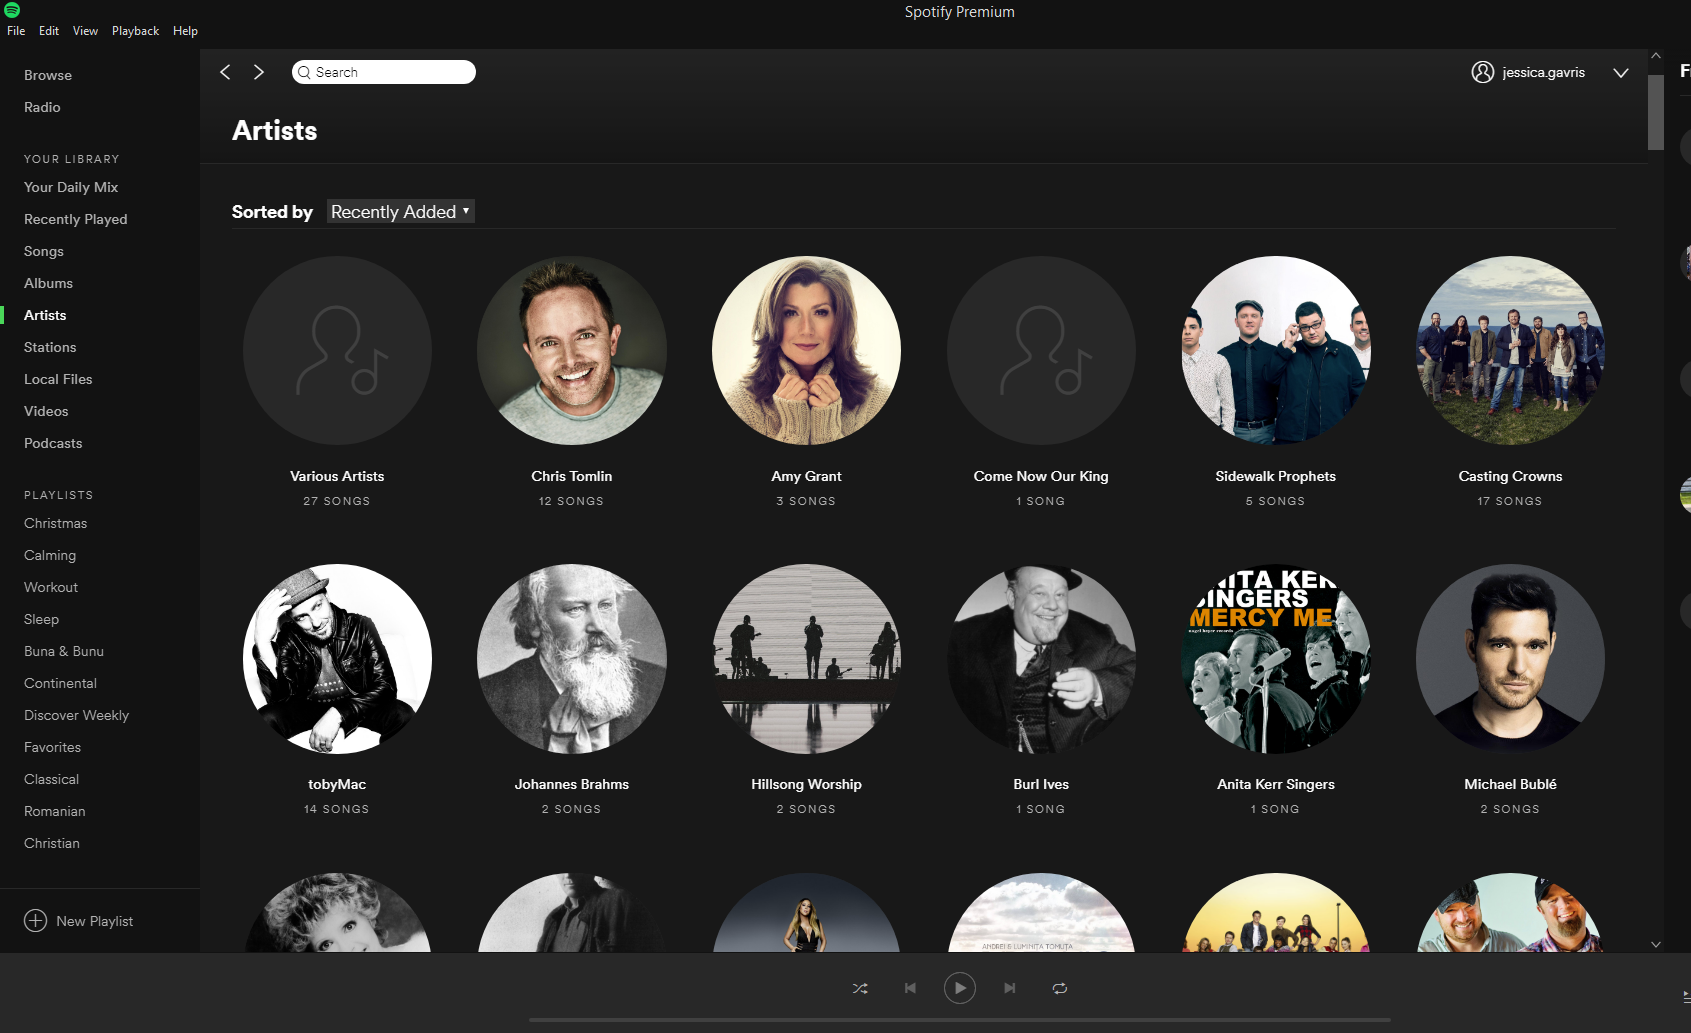Click the scroll-down chevron on the right edge
The image size is (1691, 1033).
(x=1655, y=943)
